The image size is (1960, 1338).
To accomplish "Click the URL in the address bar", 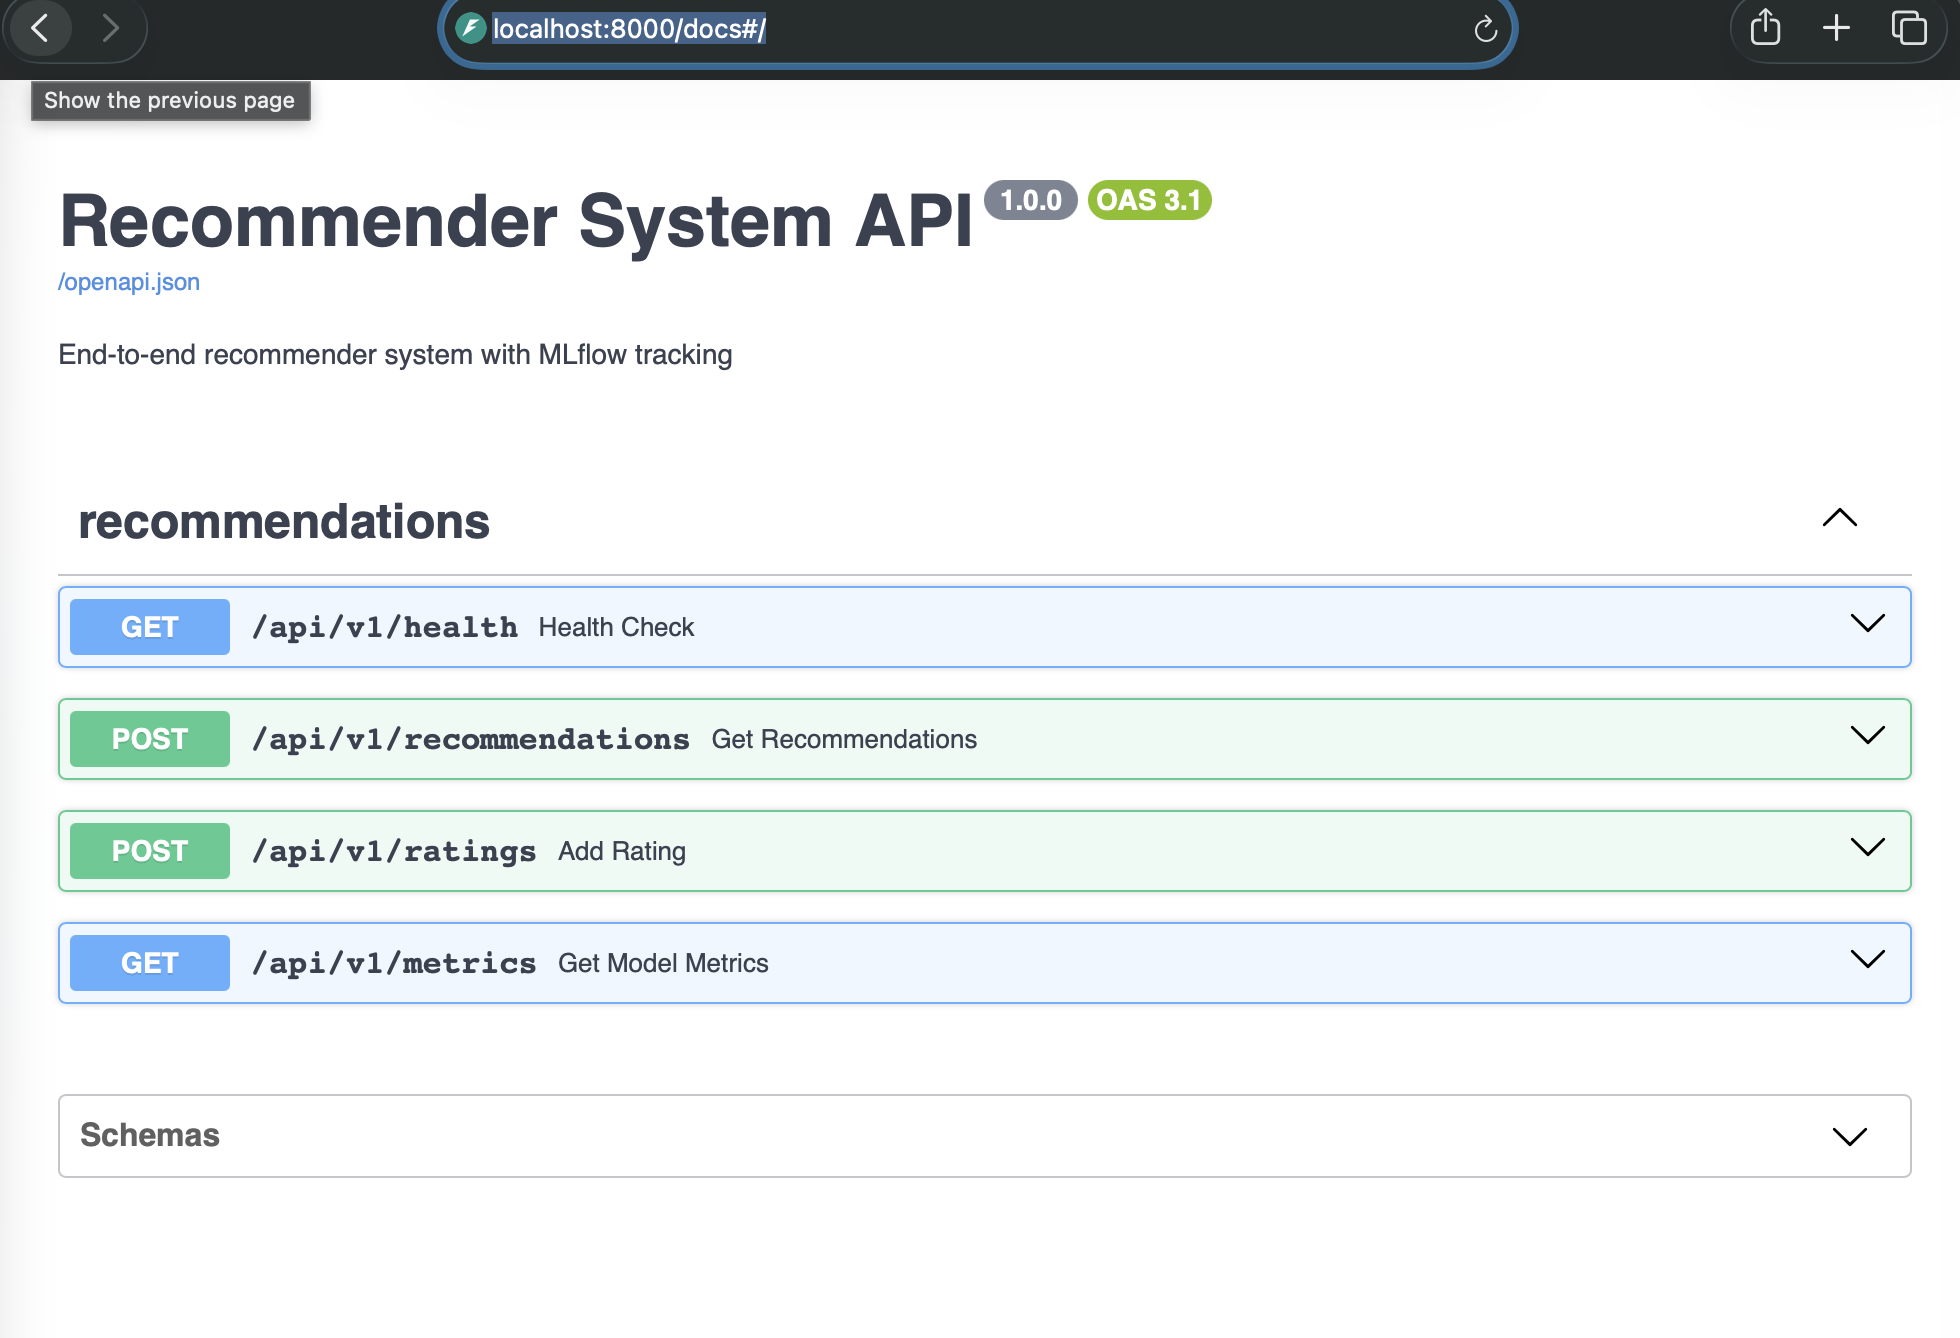I will pyautogui.click(x=630, y=30).
